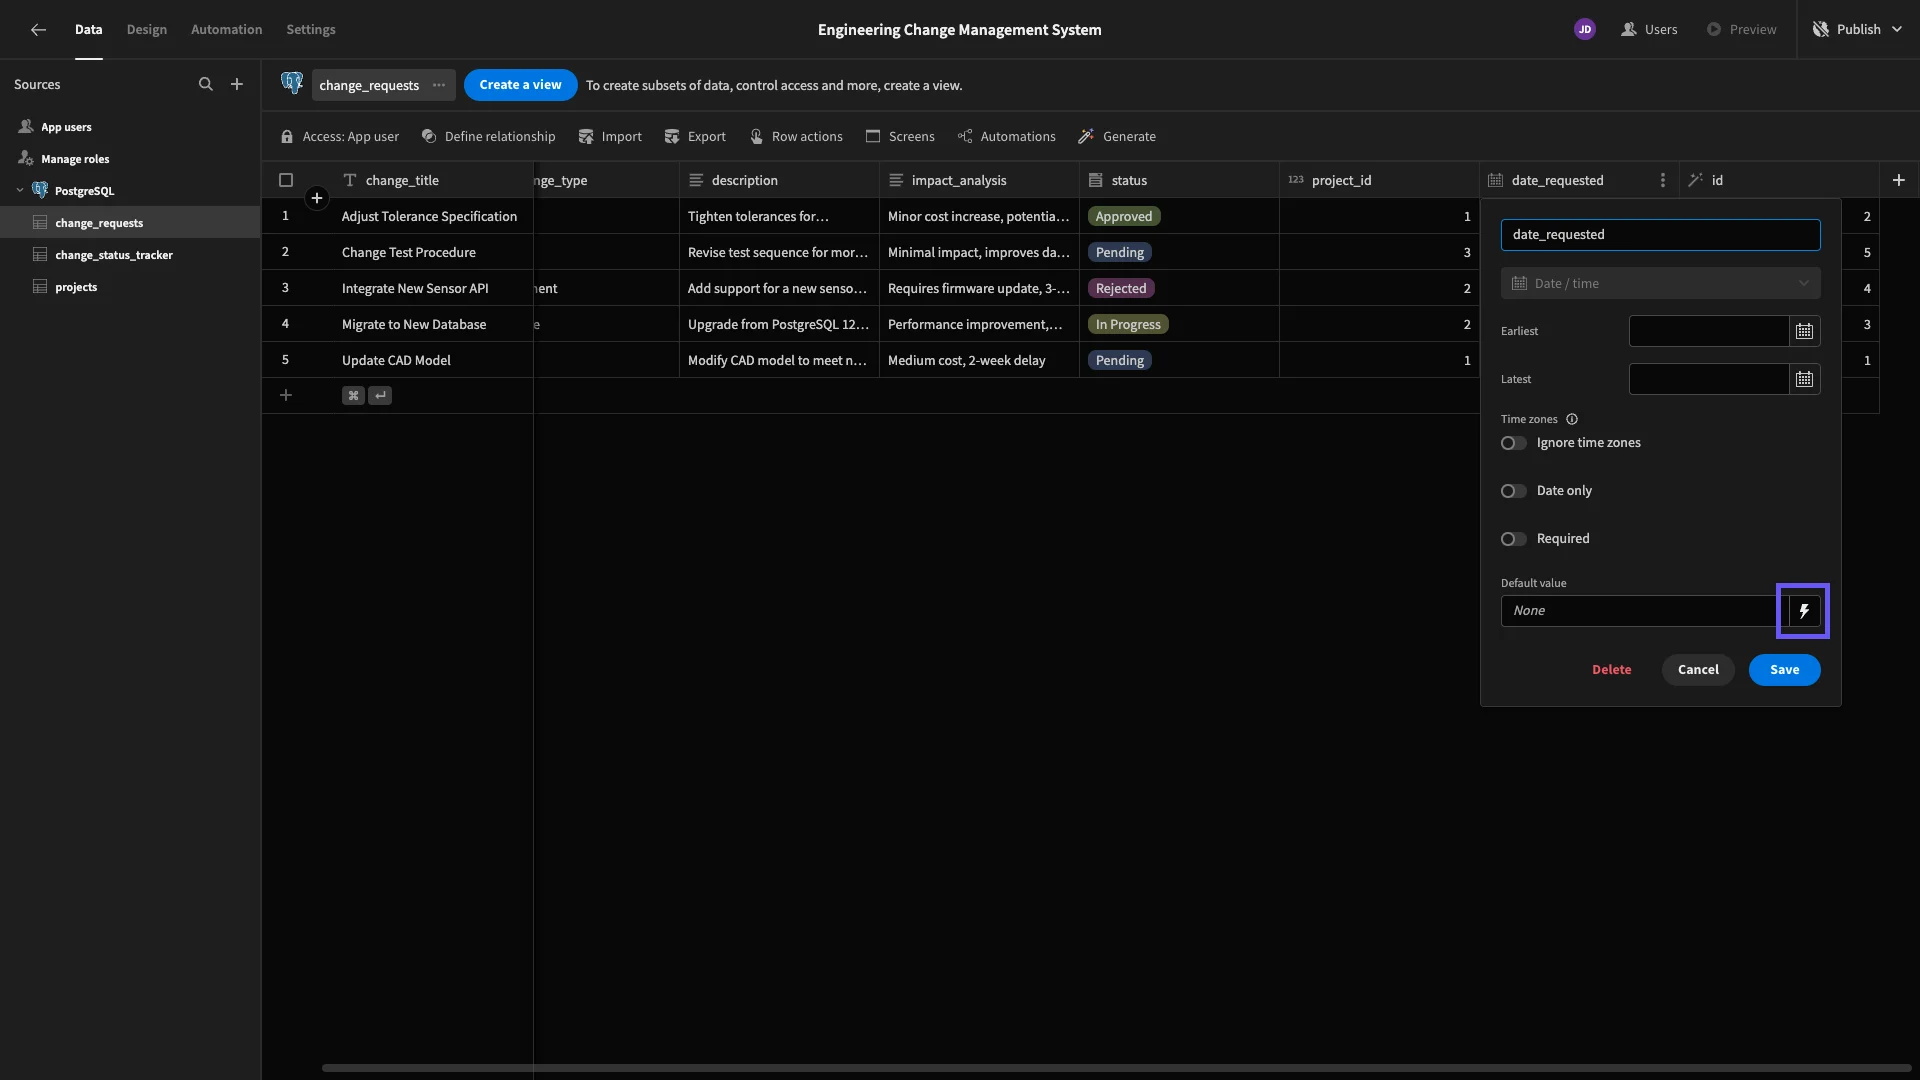
Task: Delete the date_requested column
Action: tap(1611, 670)
